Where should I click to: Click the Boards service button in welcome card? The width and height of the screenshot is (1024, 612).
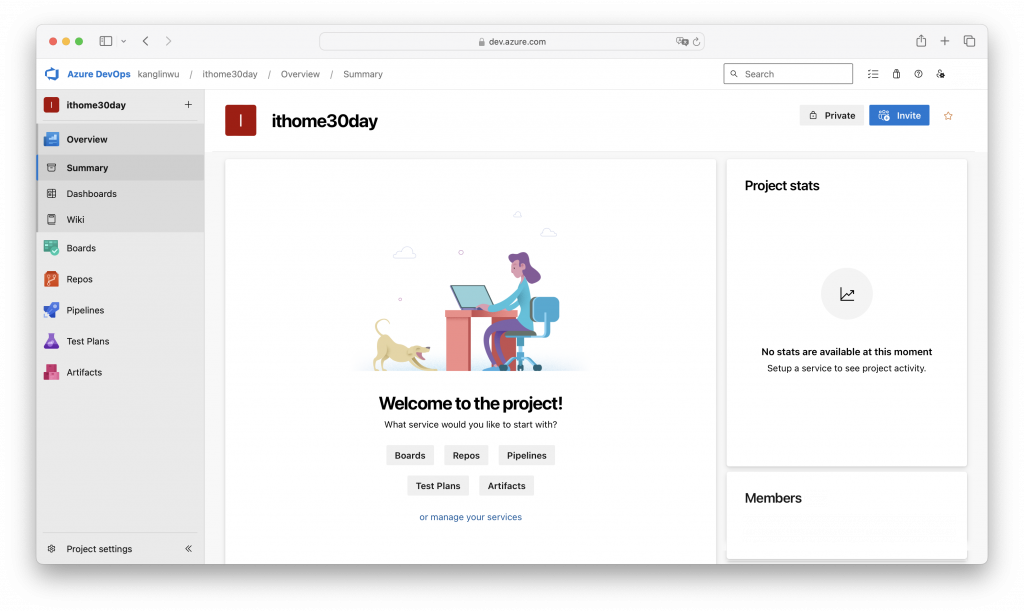pyautogui.click(x=410, y=455)
